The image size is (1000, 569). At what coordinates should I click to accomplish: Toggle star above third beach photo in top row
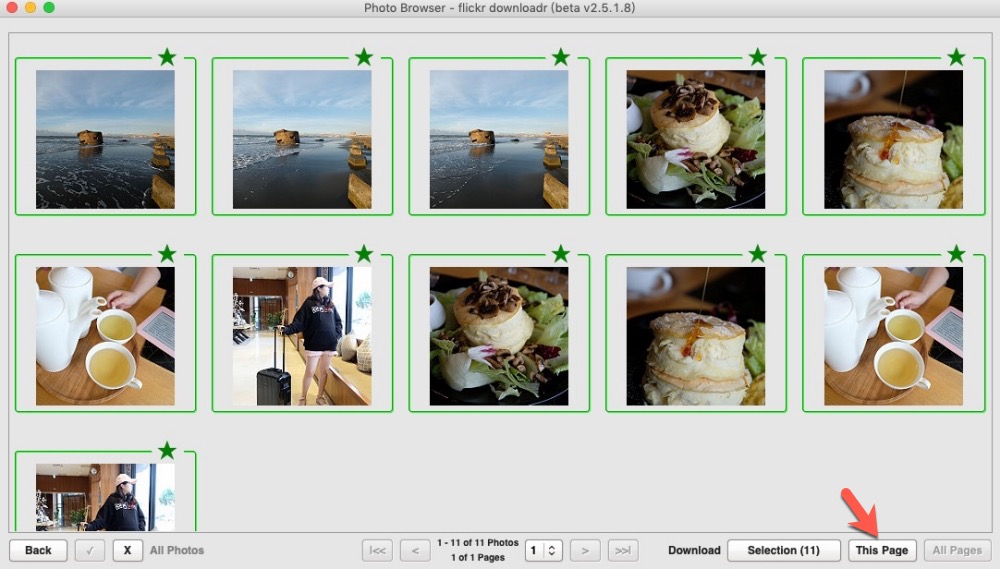tap(561, 57)
